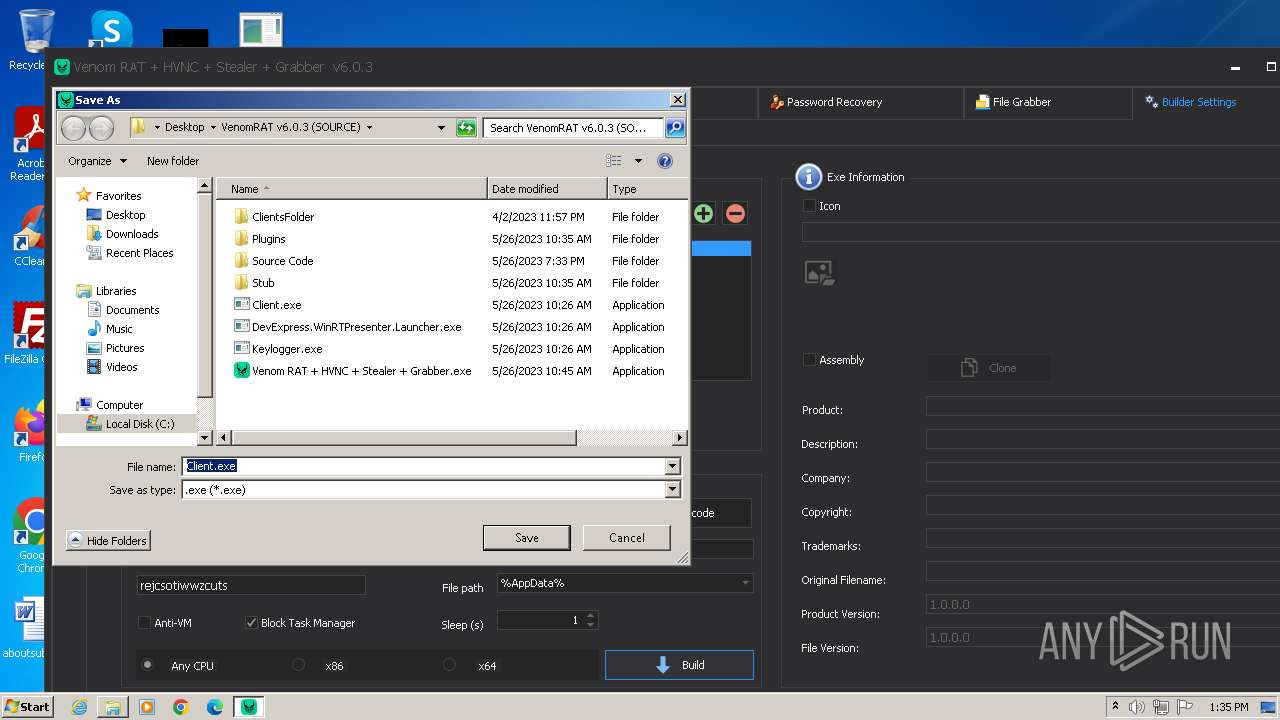Click the red minus remove icon
Screen dimensions: 1280x720
pos(735,213)
